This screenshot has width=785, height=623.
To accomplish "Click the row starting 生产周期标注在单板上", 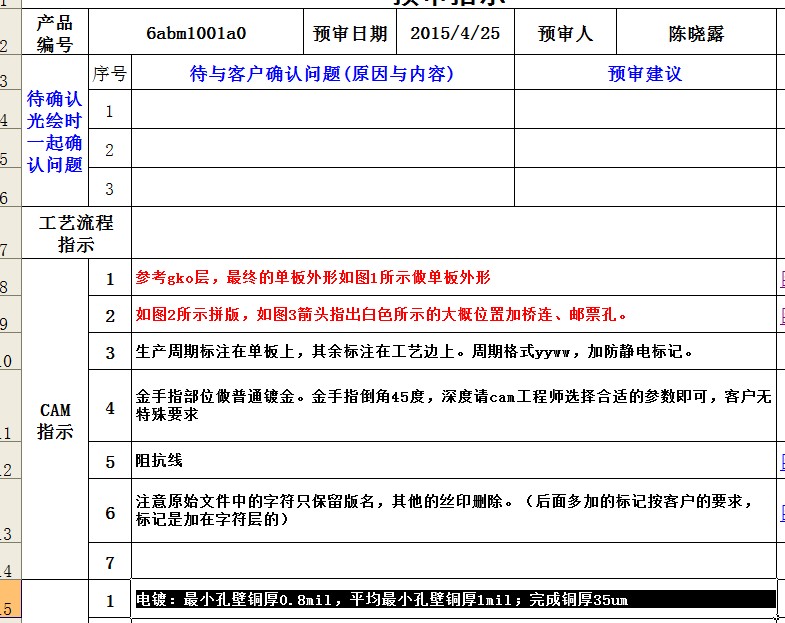I will (x=454, y=351).
